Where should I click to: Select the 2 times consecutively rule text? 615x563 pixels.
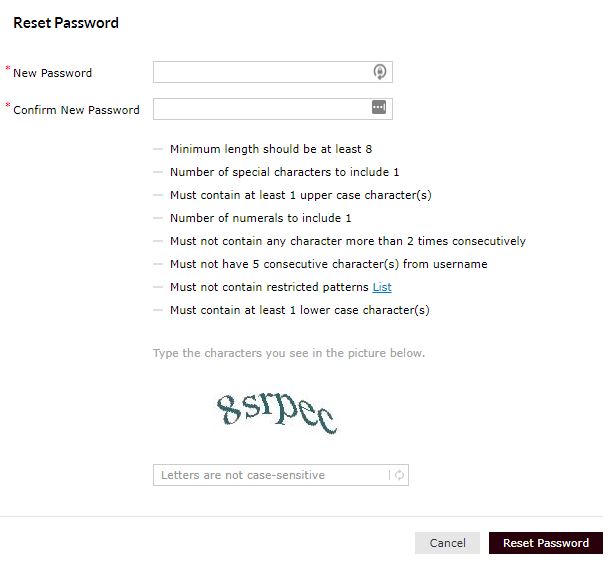348,241
